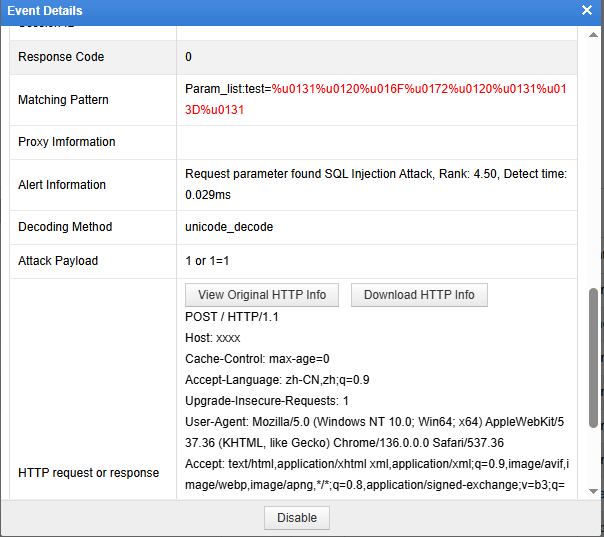Screen dimensions: 604x537
Task: Select the Response Code row label
Action: [x=61, y=57]
